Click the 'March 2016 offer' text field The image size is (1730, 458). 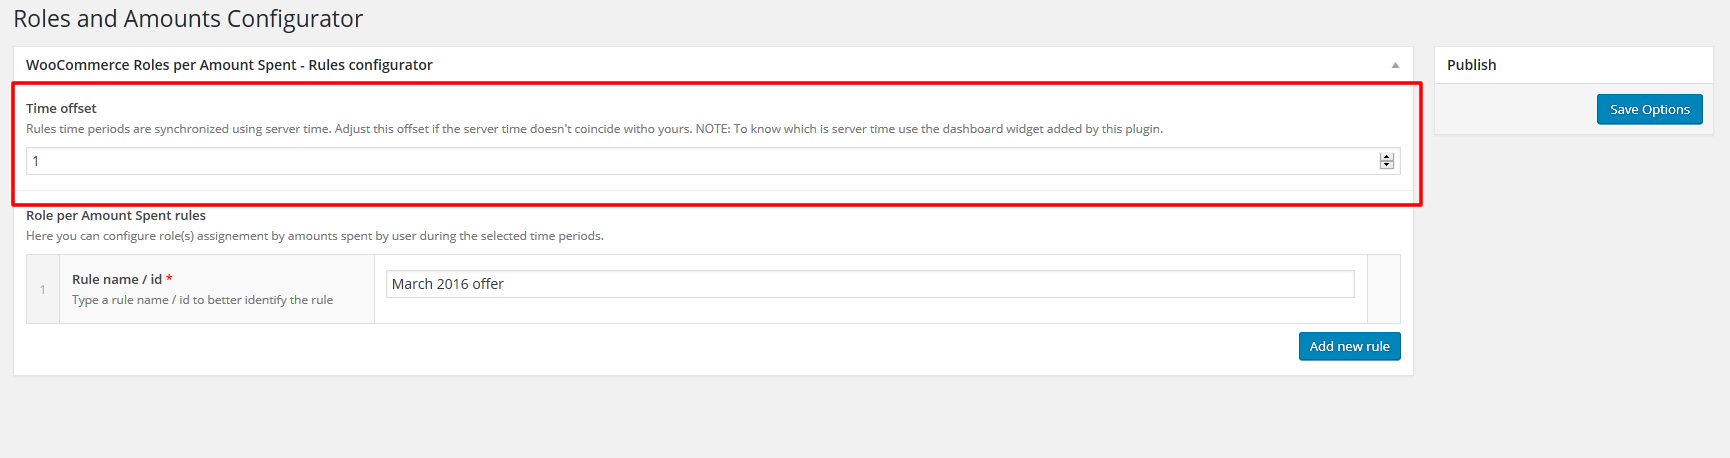869,284
